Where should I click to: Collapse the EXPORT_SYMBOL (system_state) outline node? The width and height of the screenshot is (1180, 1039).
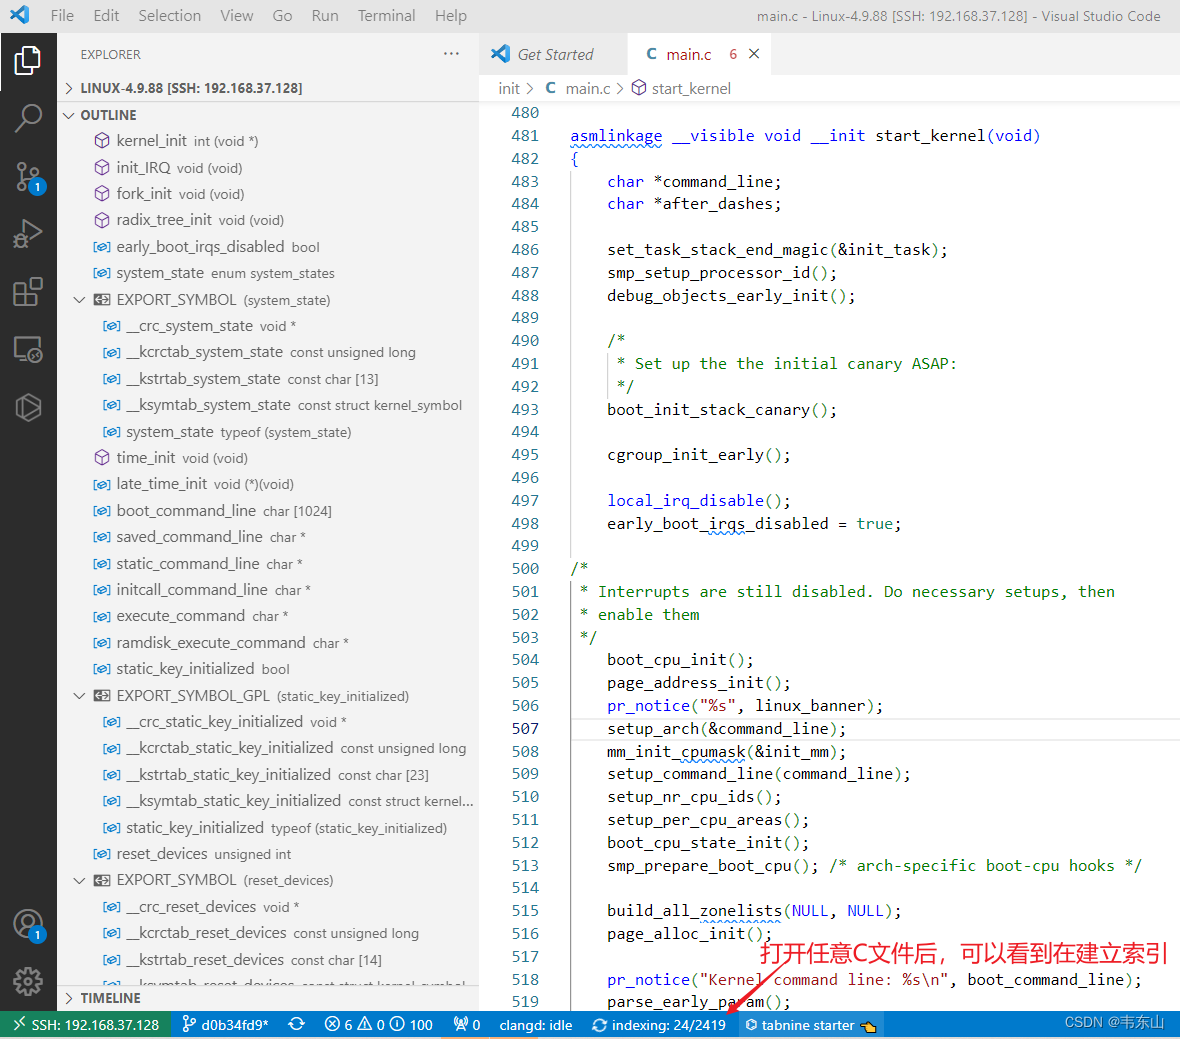pos(79,299)
